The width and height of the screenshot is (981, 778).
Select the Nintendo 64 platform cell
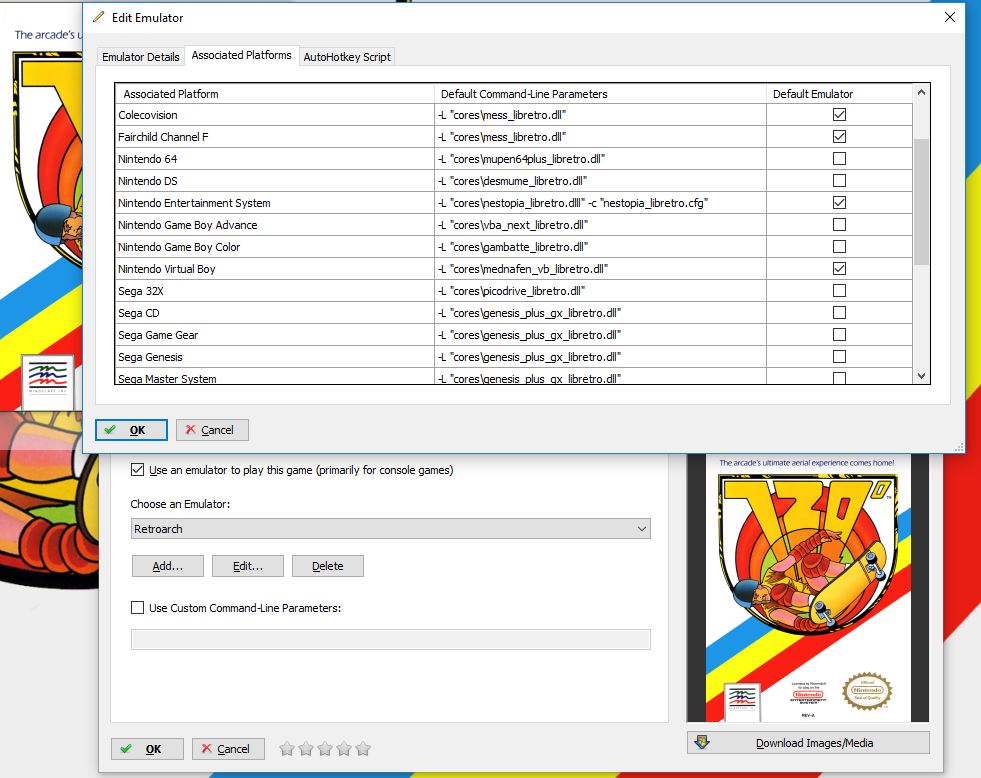275,159
